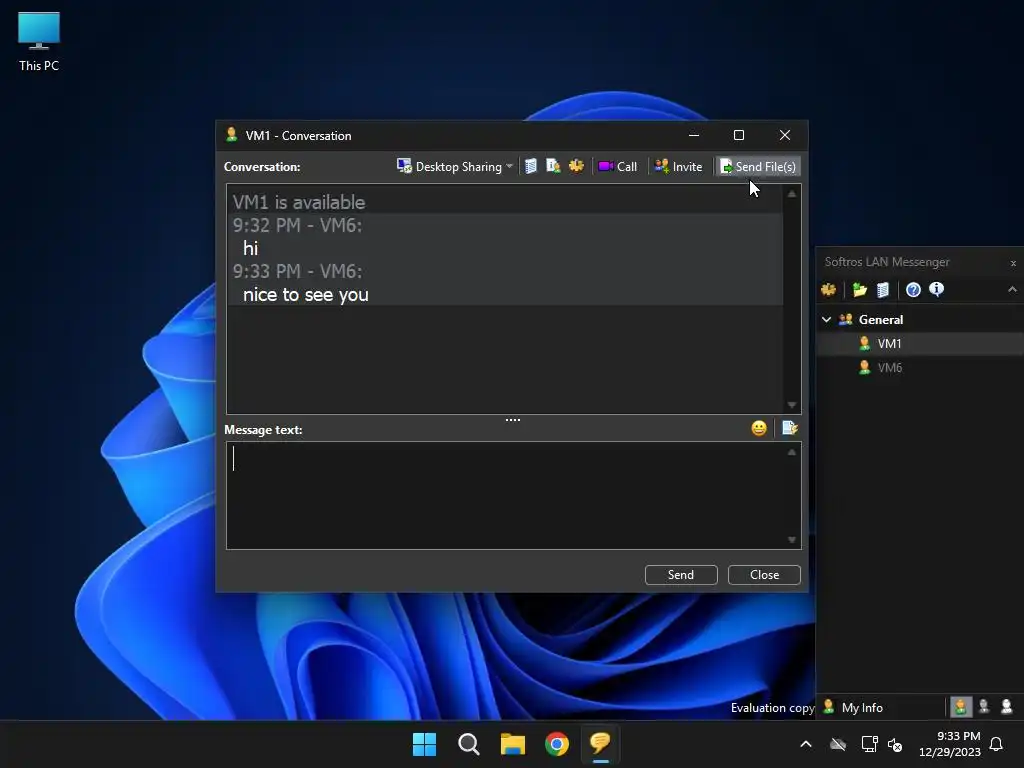Open history in Softros Messenger panel

(882, 289)
